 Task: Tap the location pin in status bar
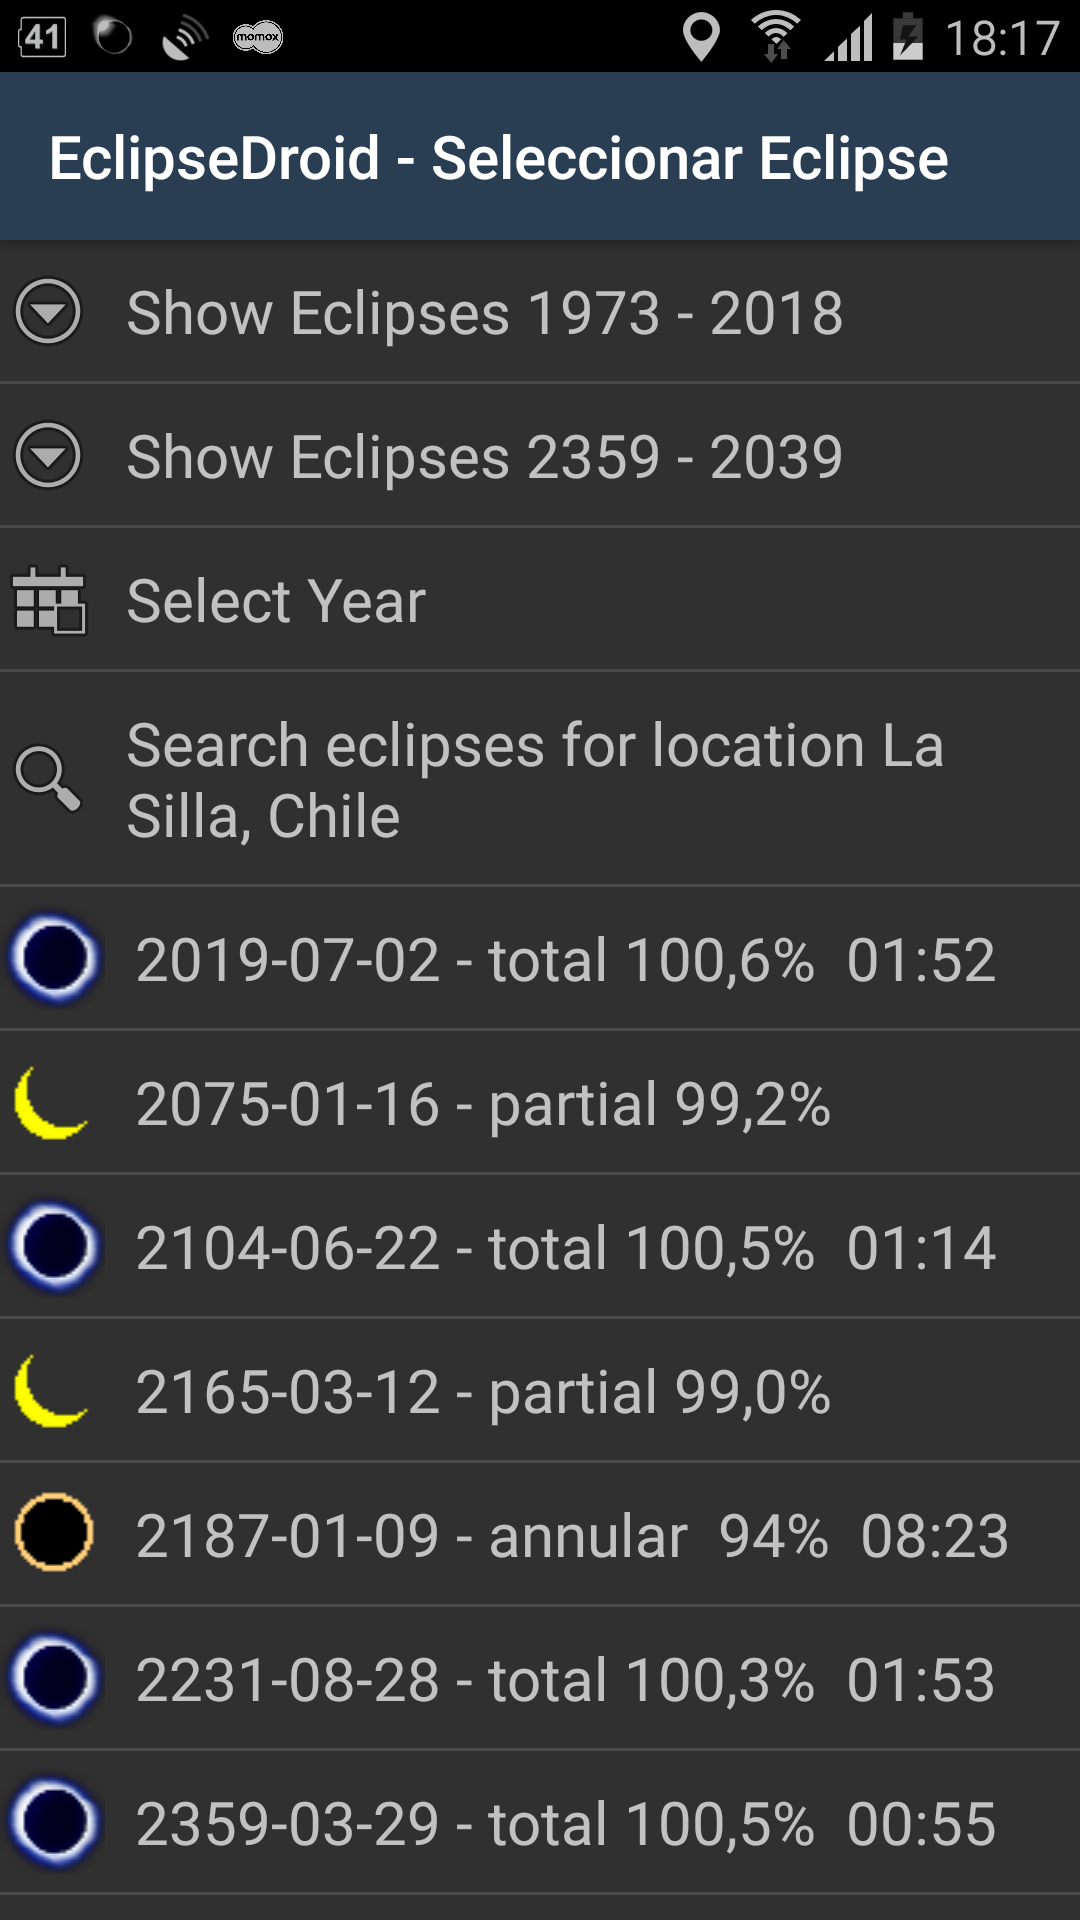click(701, 38)
